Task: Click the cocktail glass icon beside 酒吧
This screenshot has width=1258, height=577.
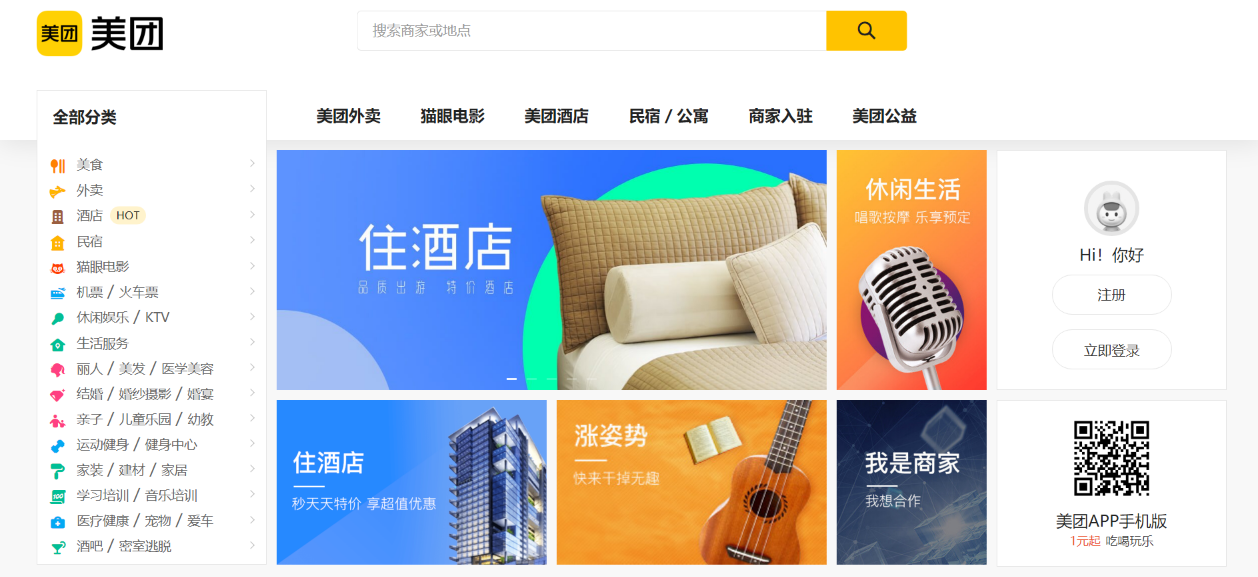Action: click(57, 547)
